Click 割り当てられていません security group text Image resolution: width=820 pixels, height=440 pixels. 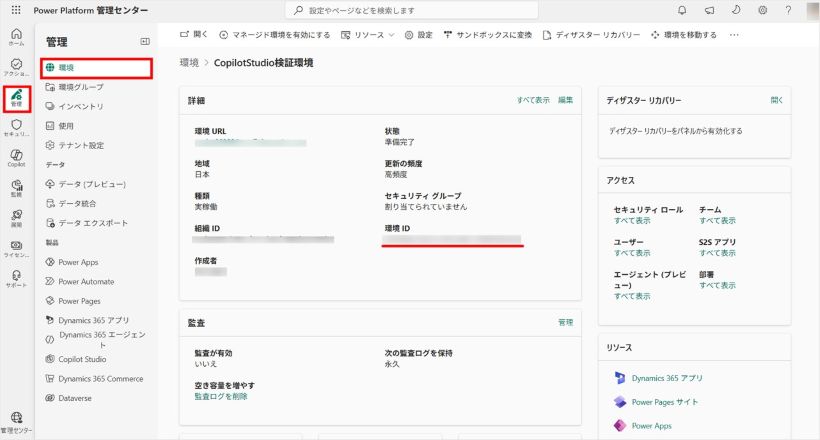[426, 207]
